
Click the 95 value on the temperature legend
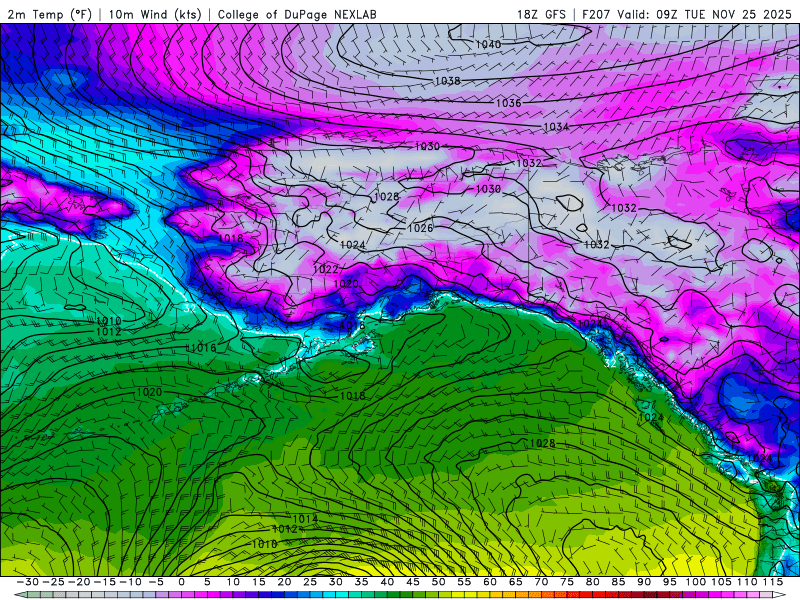tap(669, 582)
